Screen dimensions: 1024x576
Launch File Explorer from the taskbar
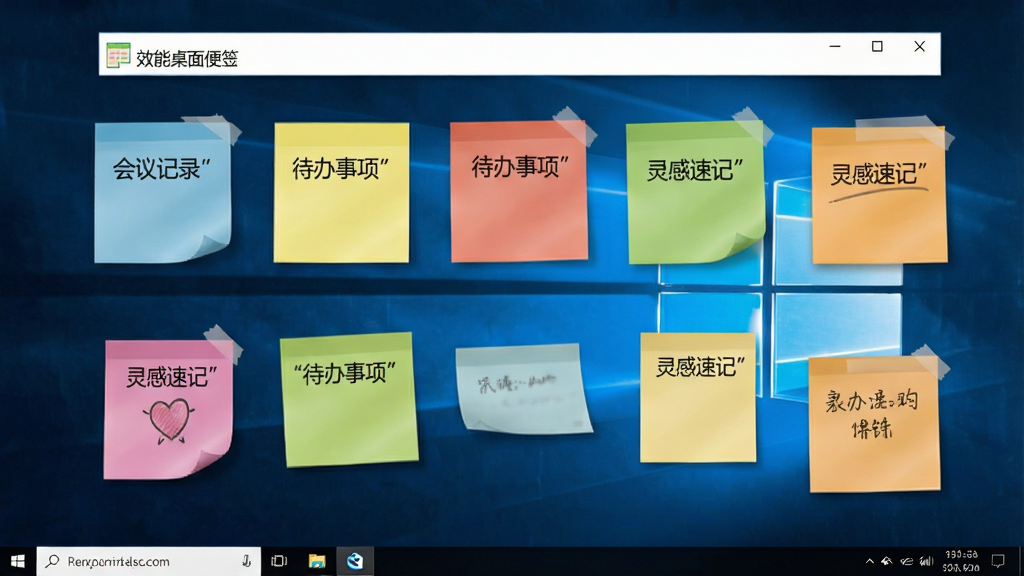point(317,561)
